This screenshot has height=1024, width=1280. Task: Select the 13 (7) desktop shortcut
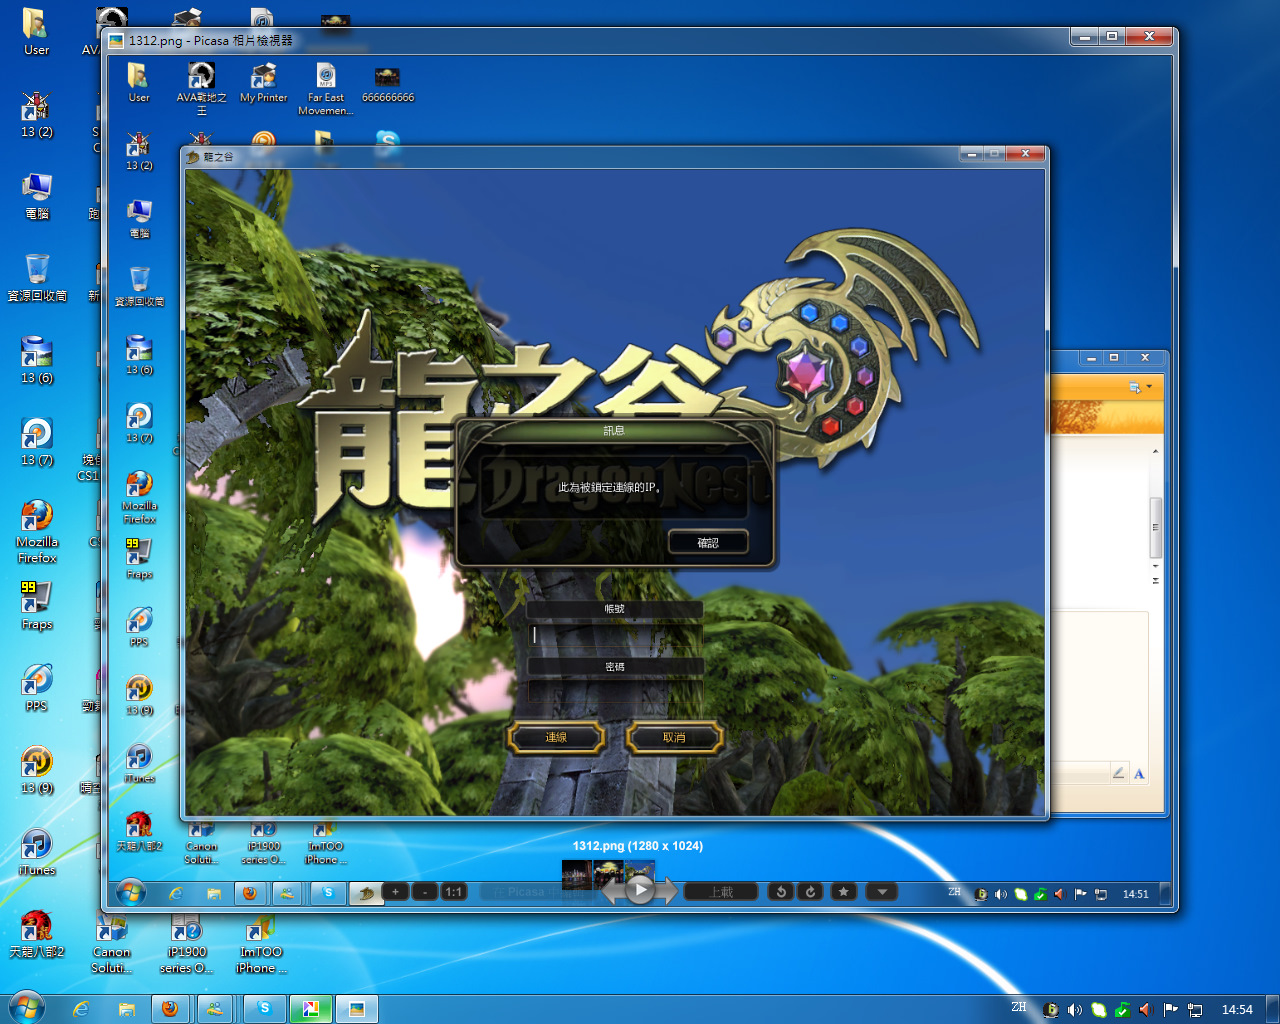point(36,442)
